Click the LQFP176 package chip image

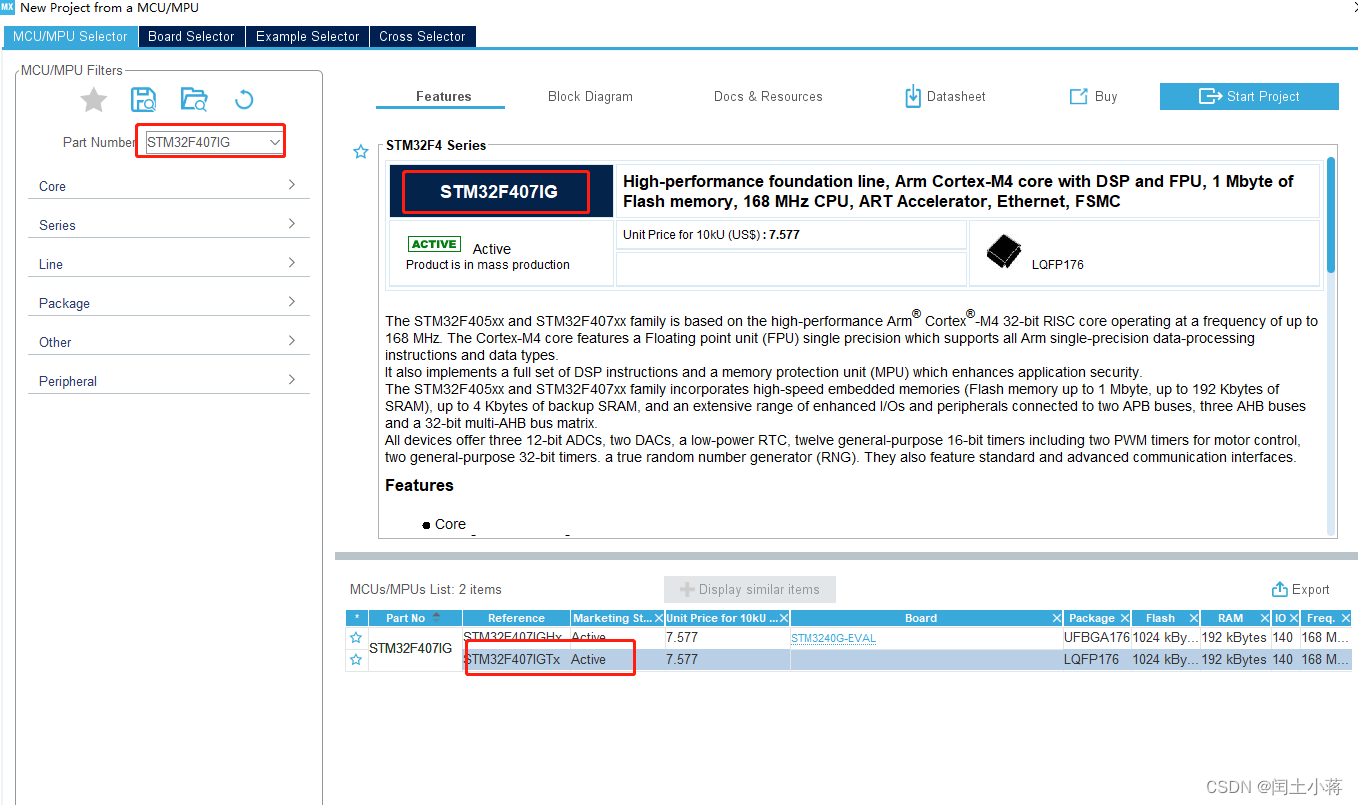(1003, 251)
